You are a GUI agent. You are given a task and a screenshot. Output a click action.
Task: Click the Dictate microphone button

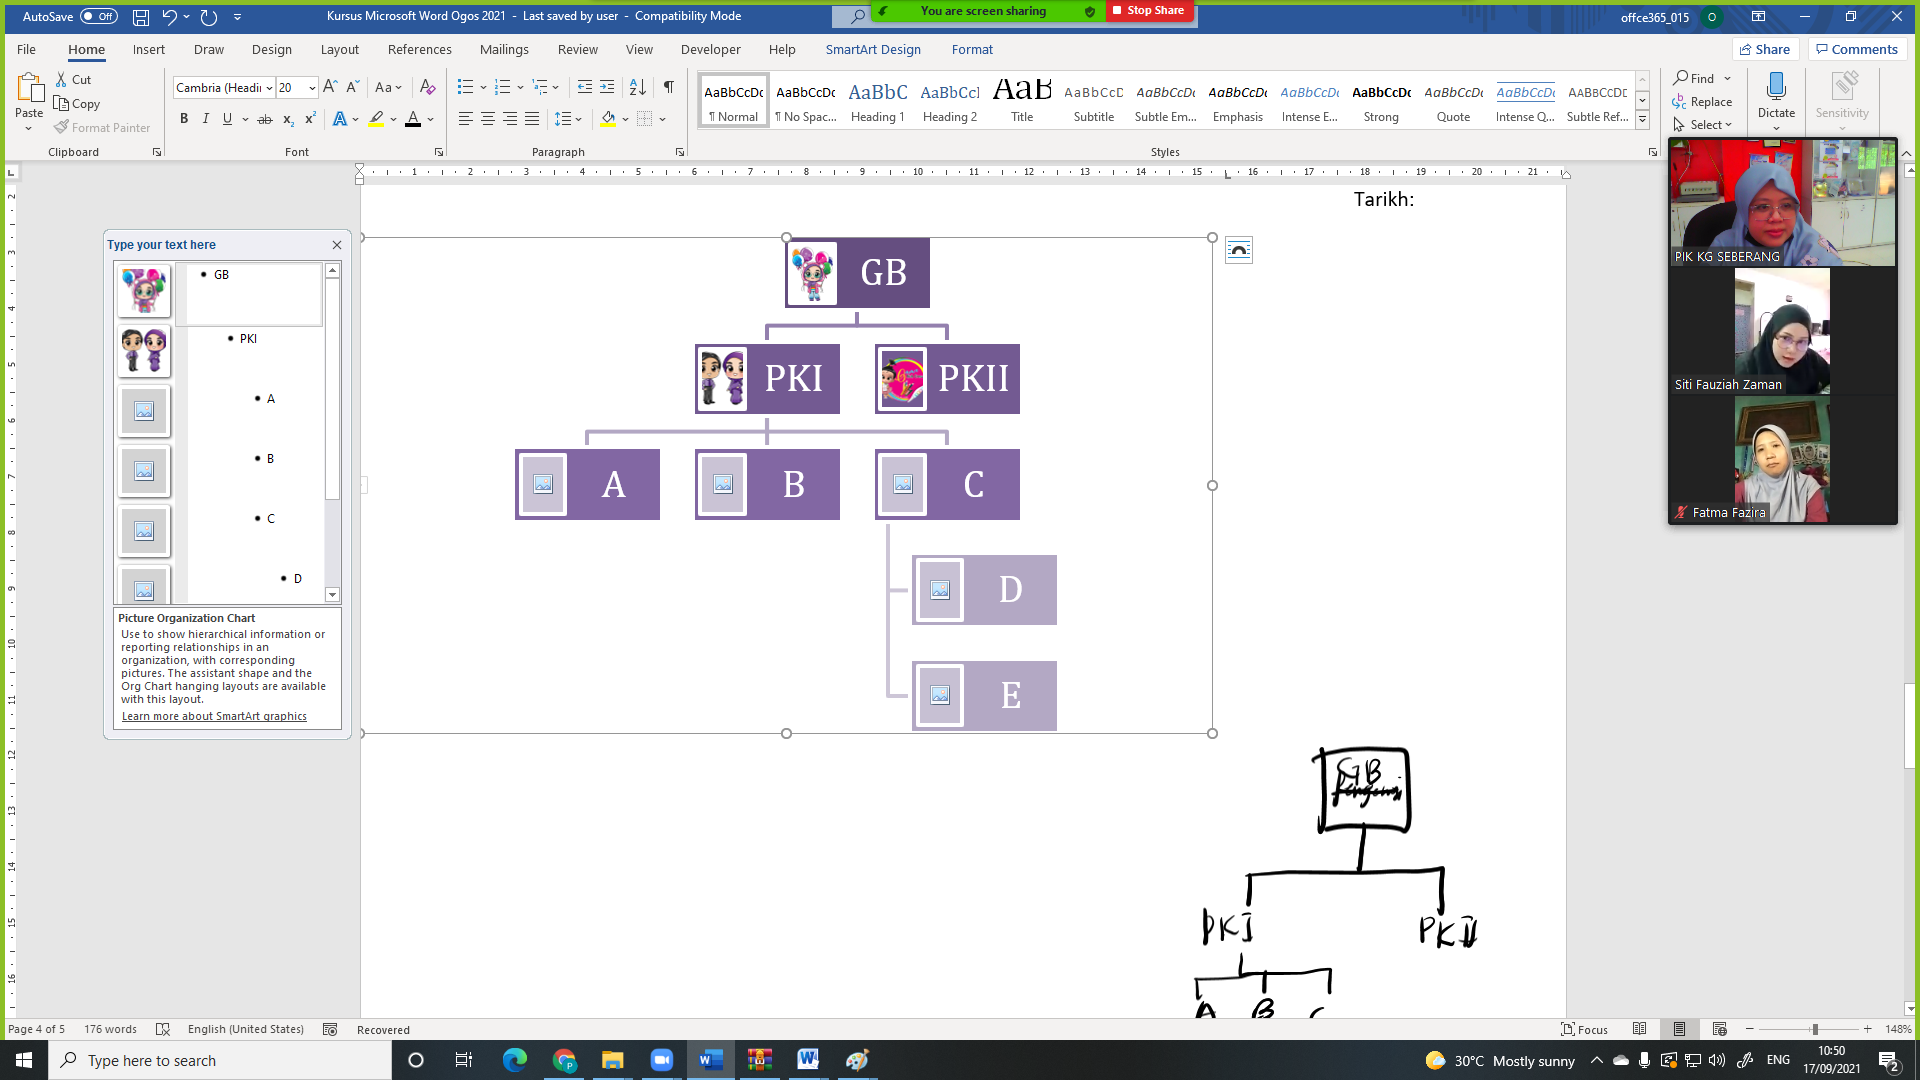pos(1776,87)
